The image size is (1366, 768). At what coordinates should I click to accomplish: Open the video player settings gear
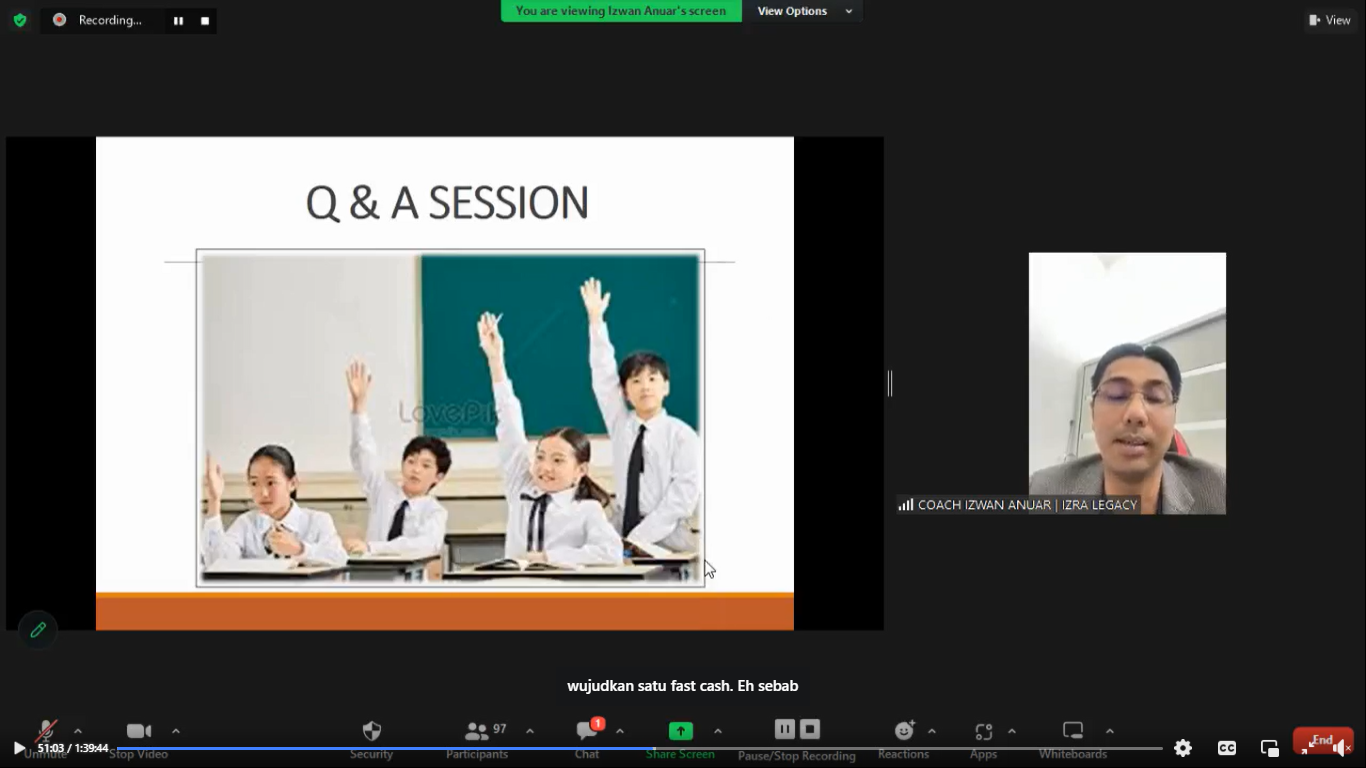[x=1183, y=748]
